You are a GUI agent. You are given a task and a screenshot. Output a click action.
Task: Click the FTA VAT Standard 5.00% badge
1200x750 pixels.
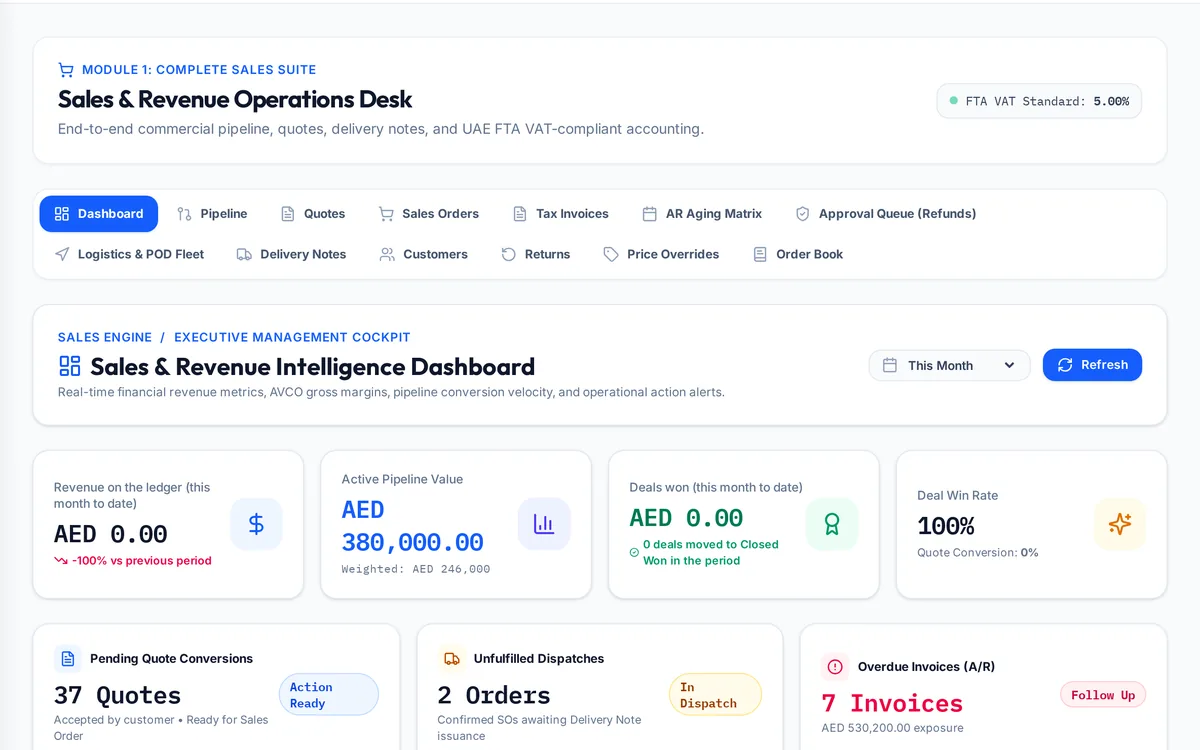(x=1039, y=101)
